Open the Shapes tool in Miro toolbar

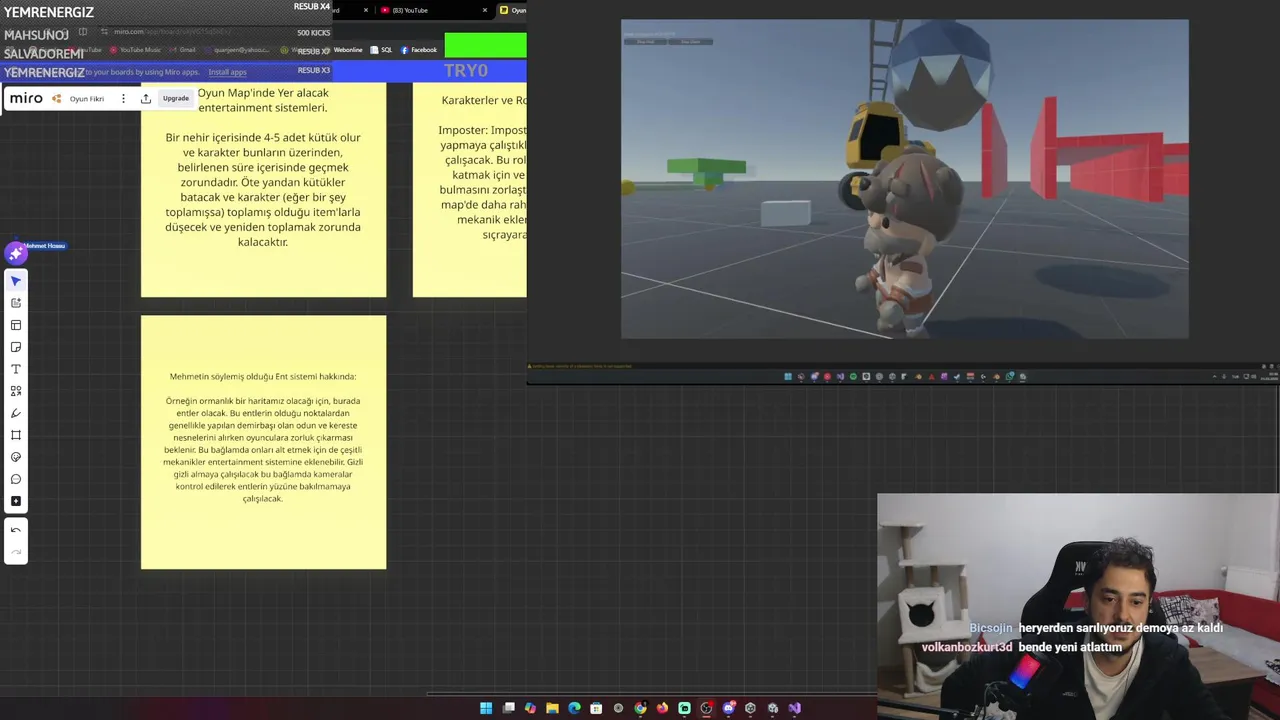[16, 391]
